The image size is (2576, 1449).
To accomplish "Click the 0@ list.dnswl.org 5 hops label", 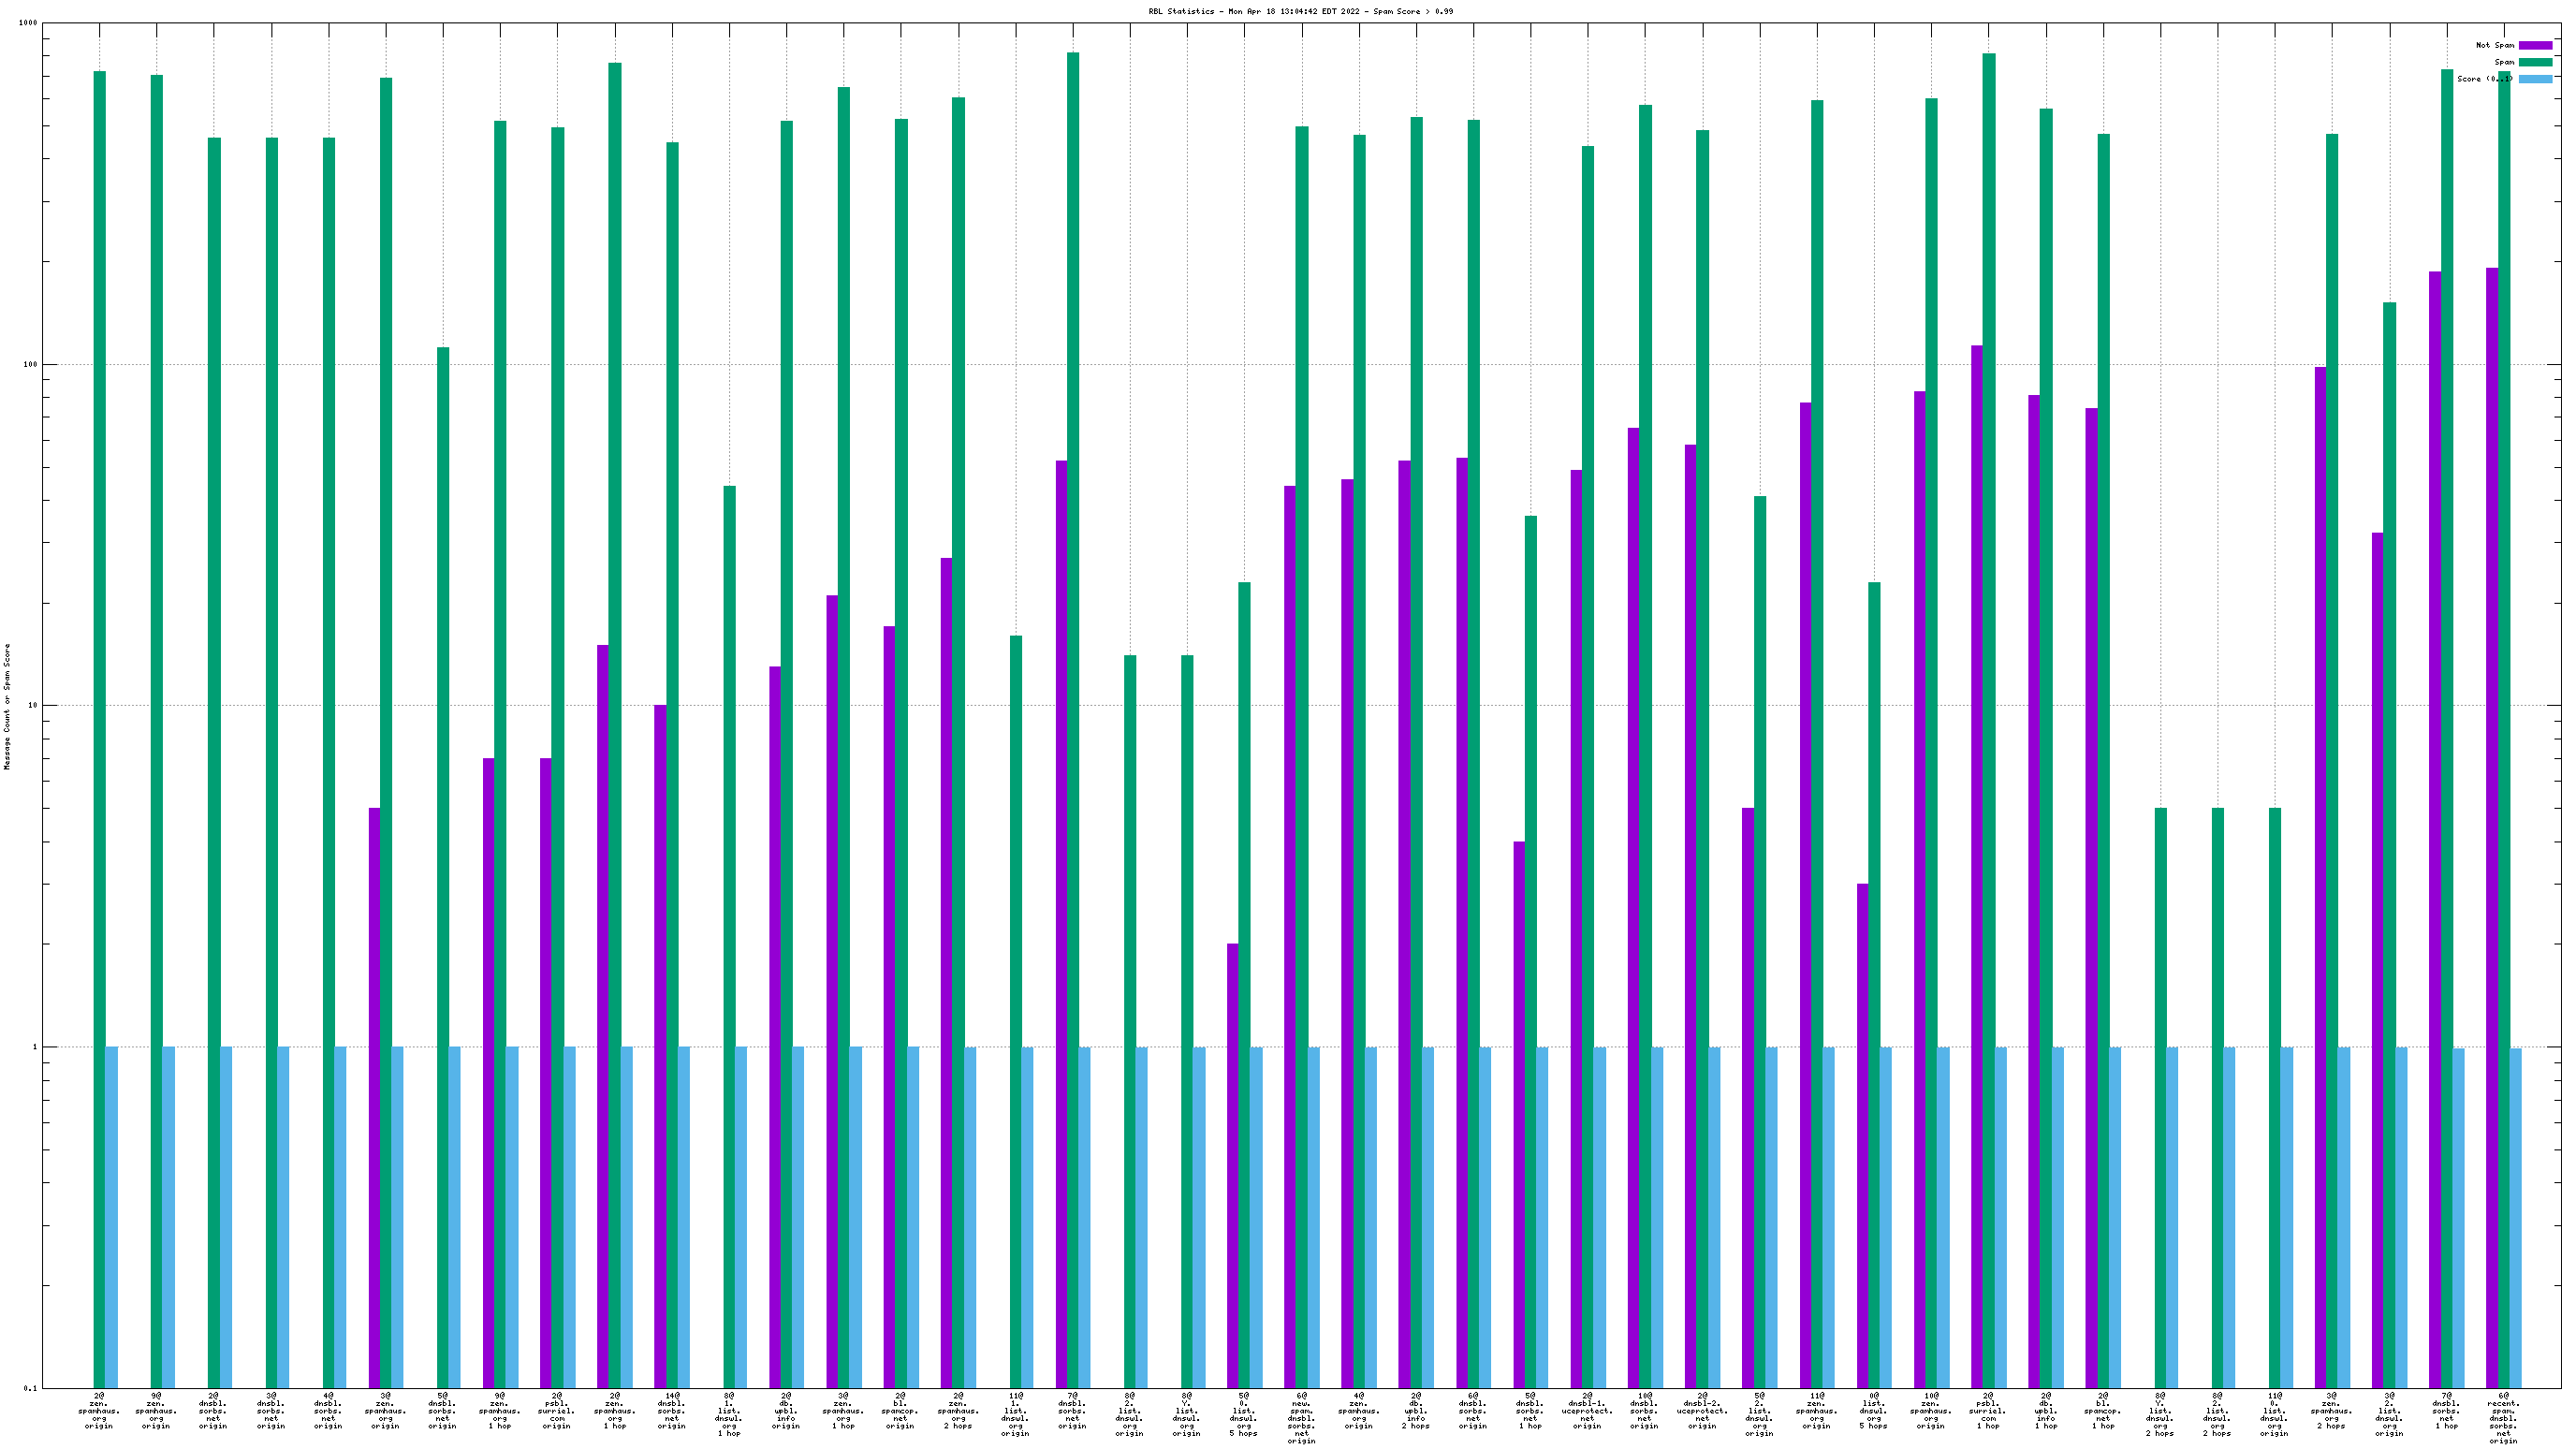I will 1873,1410.
